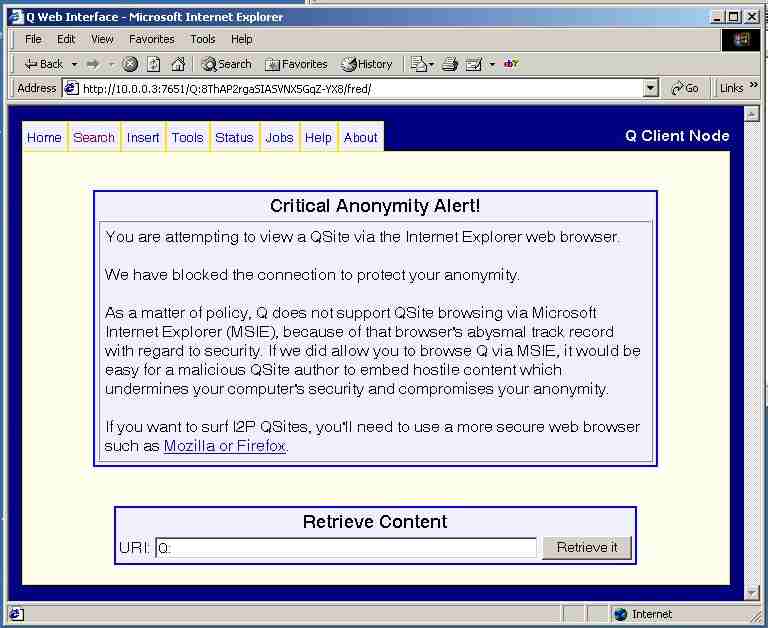Viewport: 768px width, 628px height.
Task: Maximize the Internet Explorer window
Action: (733, 17)
